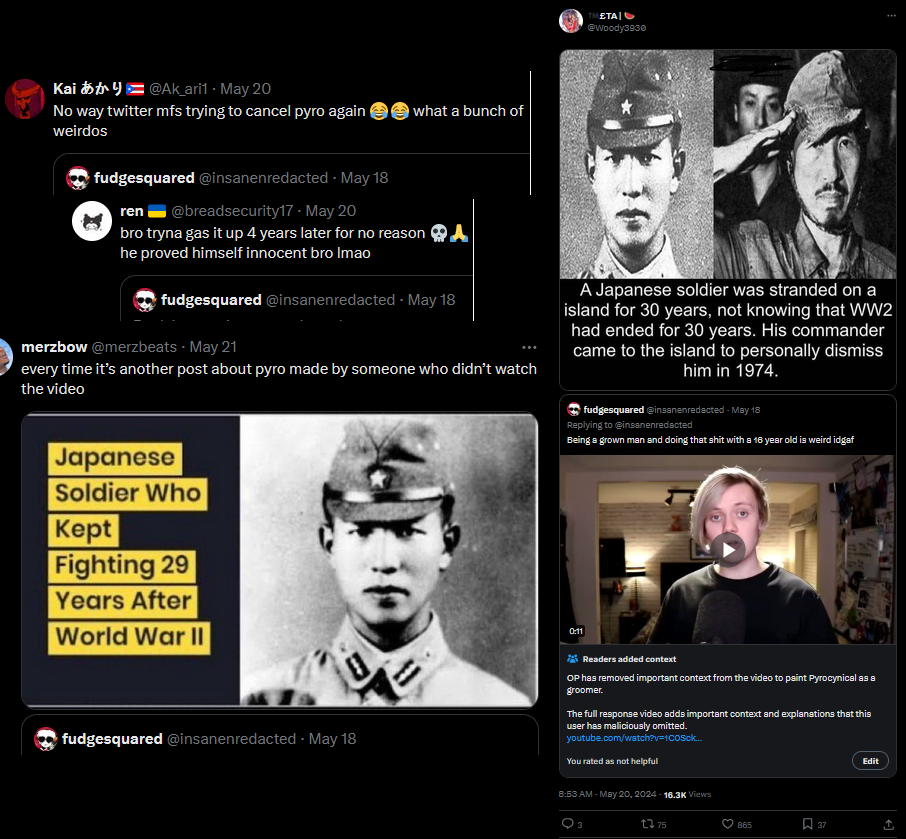
Task: Open the stranded Japanese soldier meme image
Action: (727, 220)
